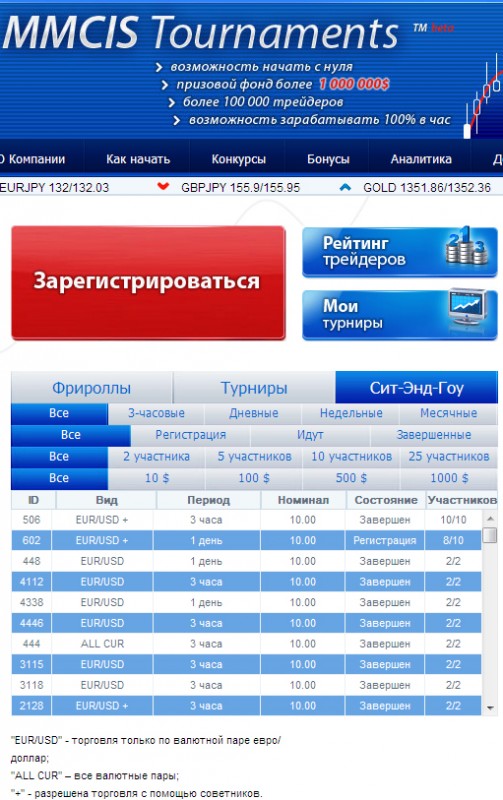Sort table by Период column header
This screenshot has width=503, height=800.
(x=208, y=500)
